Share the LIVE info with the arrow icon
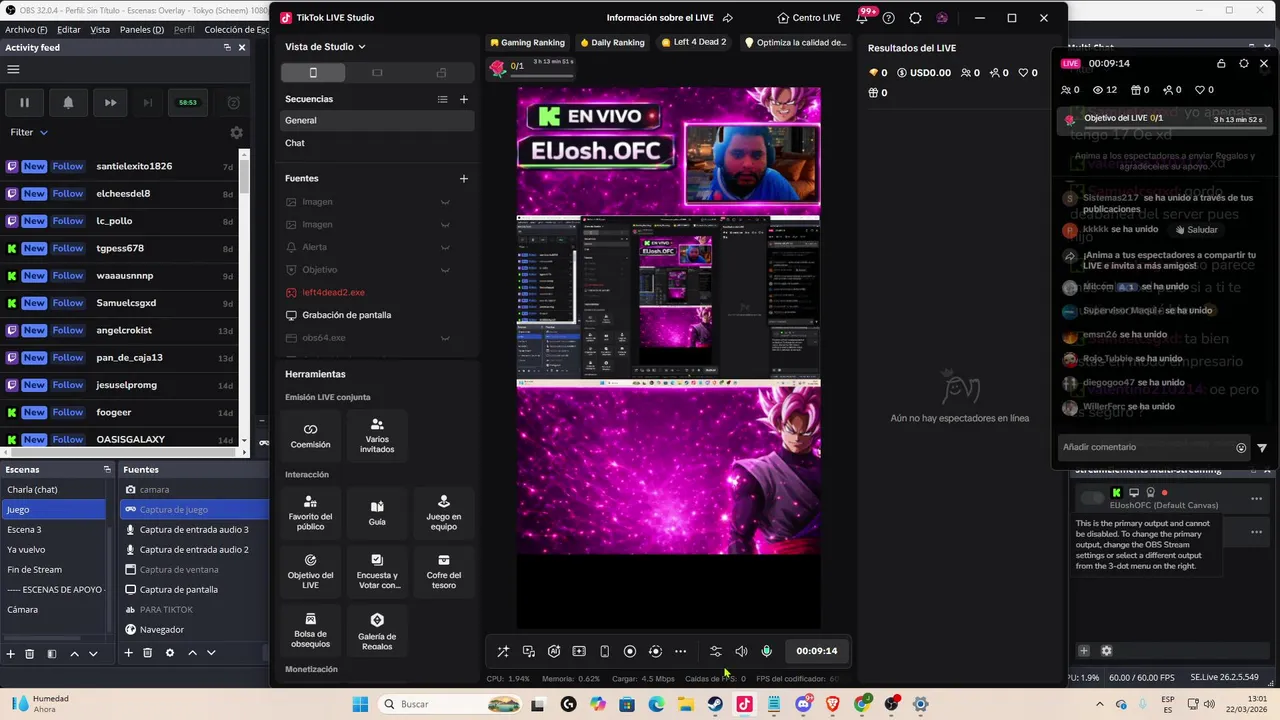This screenshot has width=1280, height=720. pos(728,18)
